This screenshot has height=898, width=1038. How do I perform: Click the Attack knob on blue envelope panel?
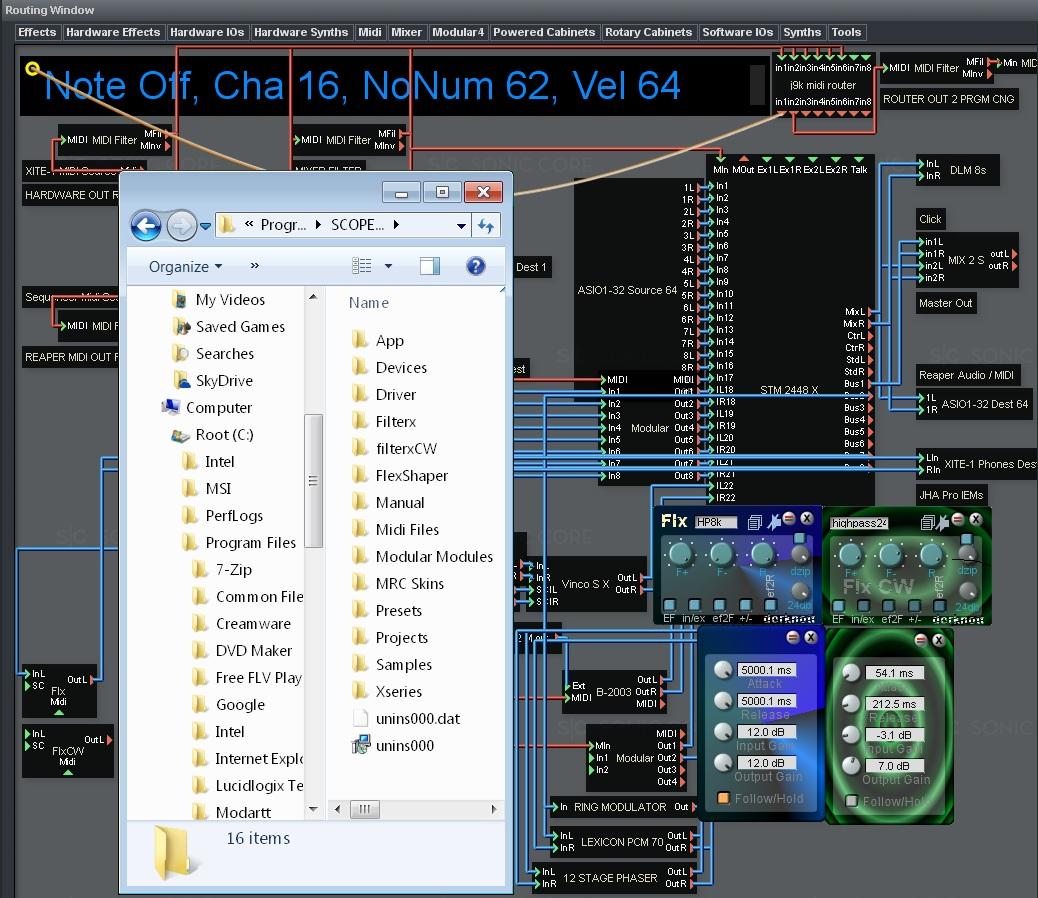click(x=722, y=670)
